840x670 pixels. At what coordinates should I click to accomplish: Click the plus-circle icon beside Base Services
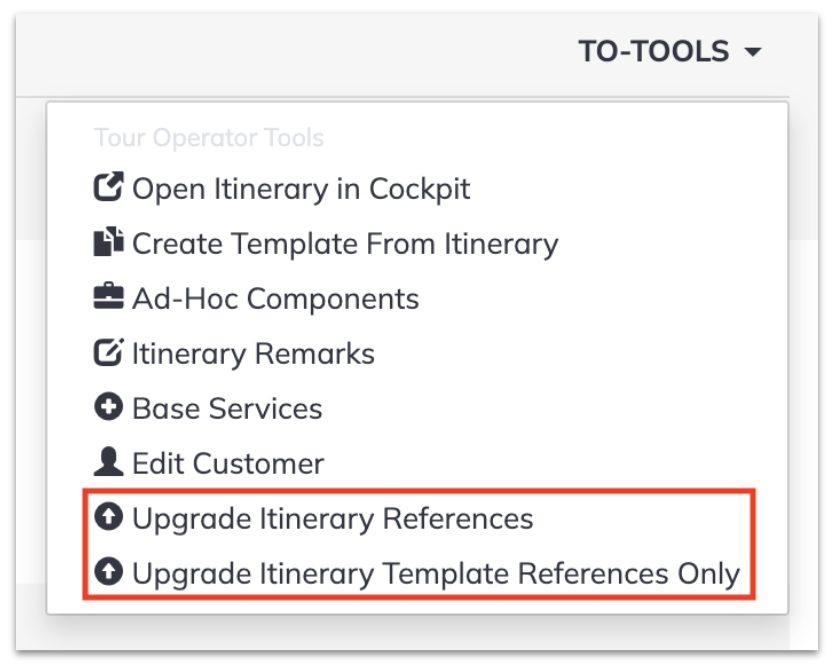coord(108,407)
